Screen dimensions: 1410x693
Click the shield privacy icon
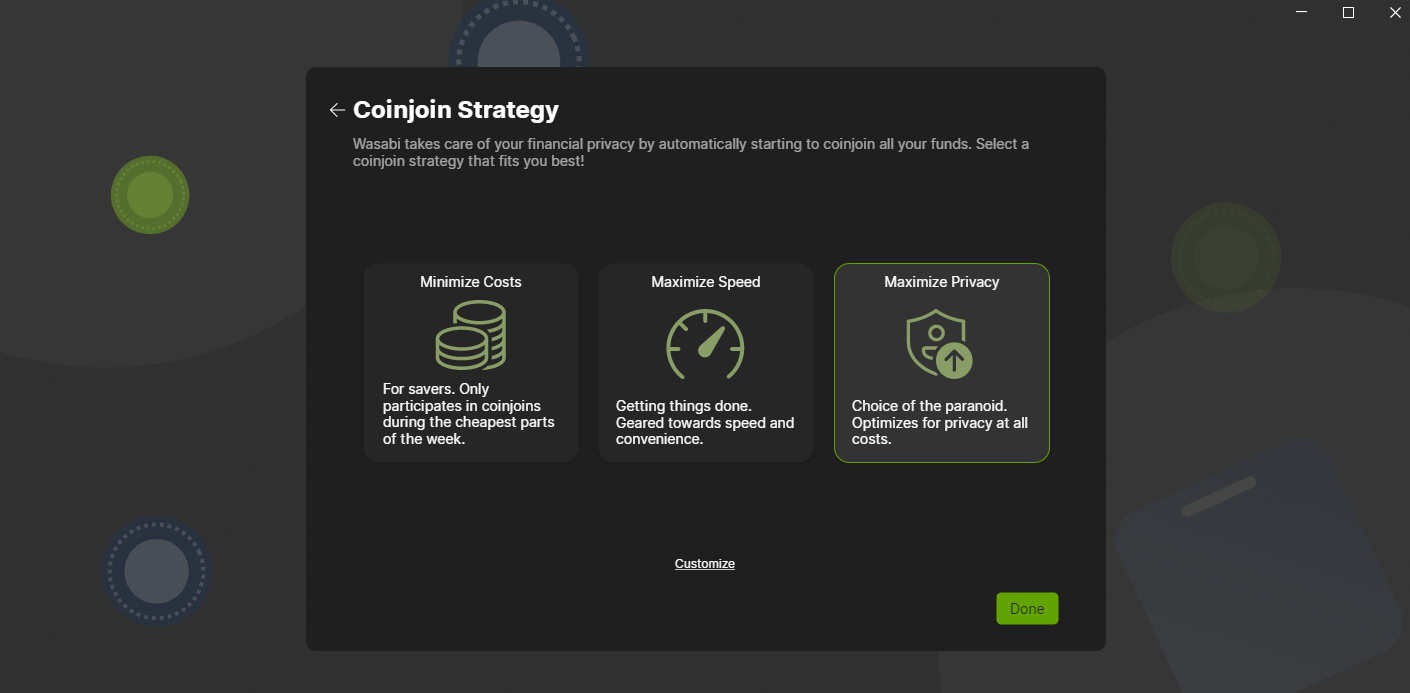pos(940,344)
